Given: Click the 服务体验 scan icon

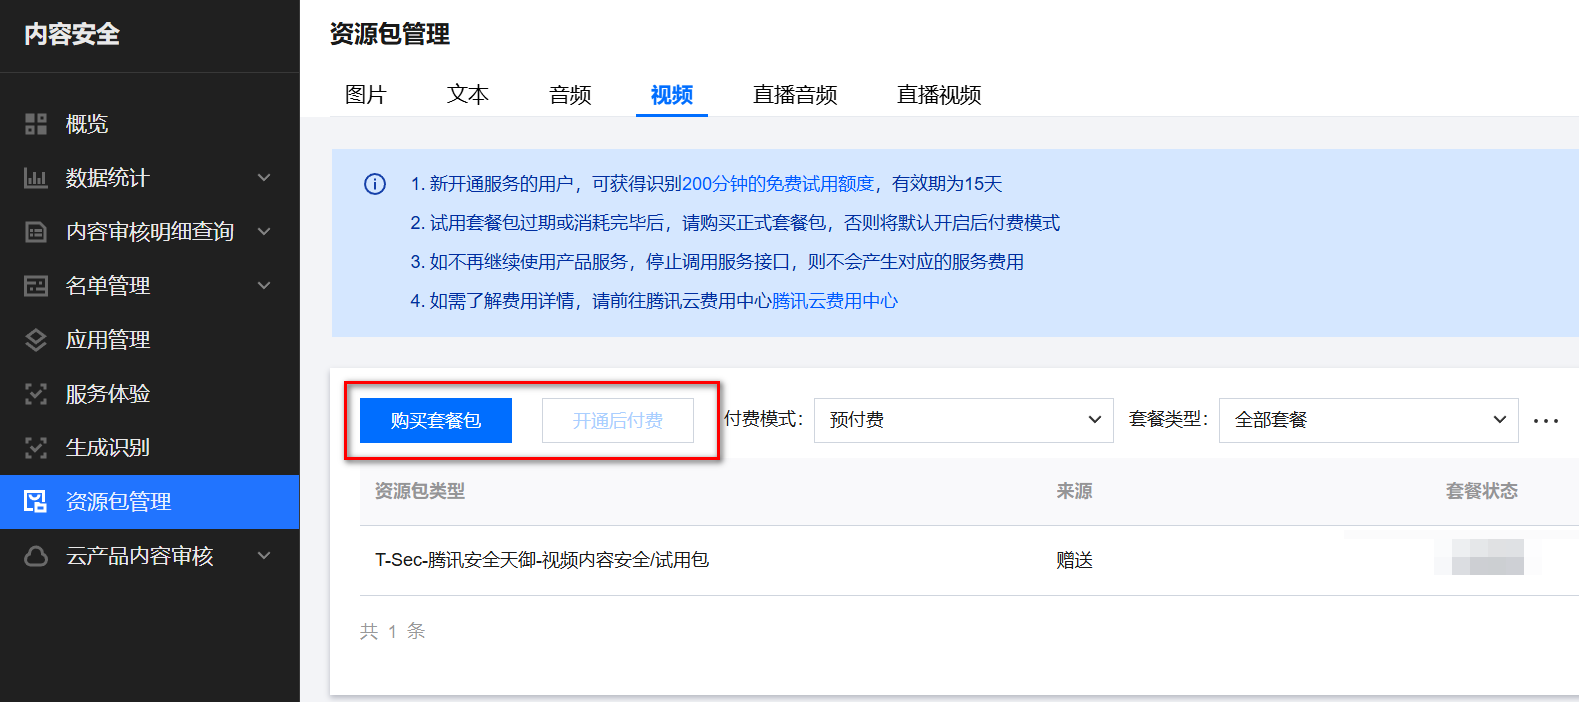Looking at the screenshot, I should click(x=36, y=394).
